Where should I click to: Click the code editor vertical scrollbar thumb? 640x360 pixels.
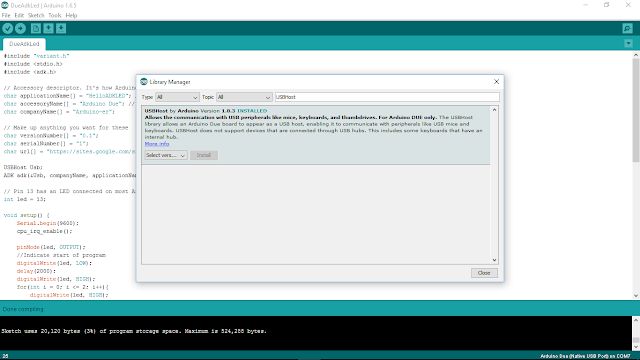tap(636, 110)
